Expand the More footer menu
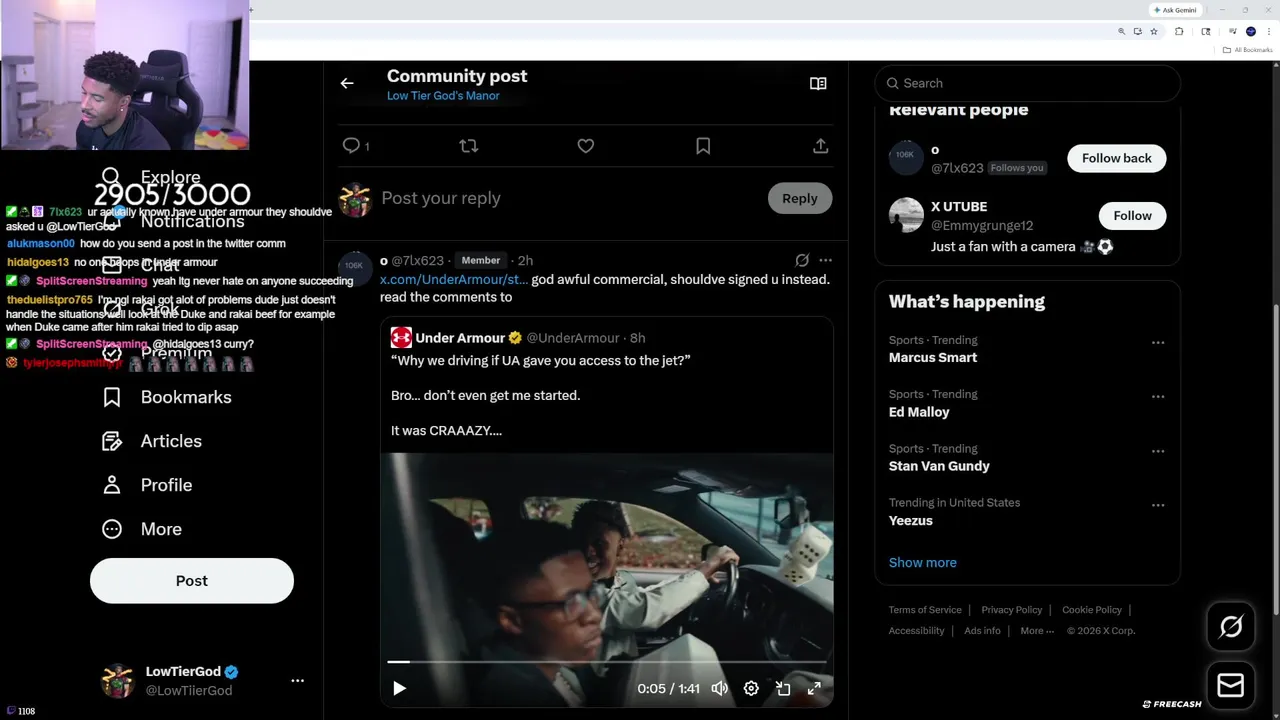Screen dimensions: 1280x720 click(x=1037, y=631)
